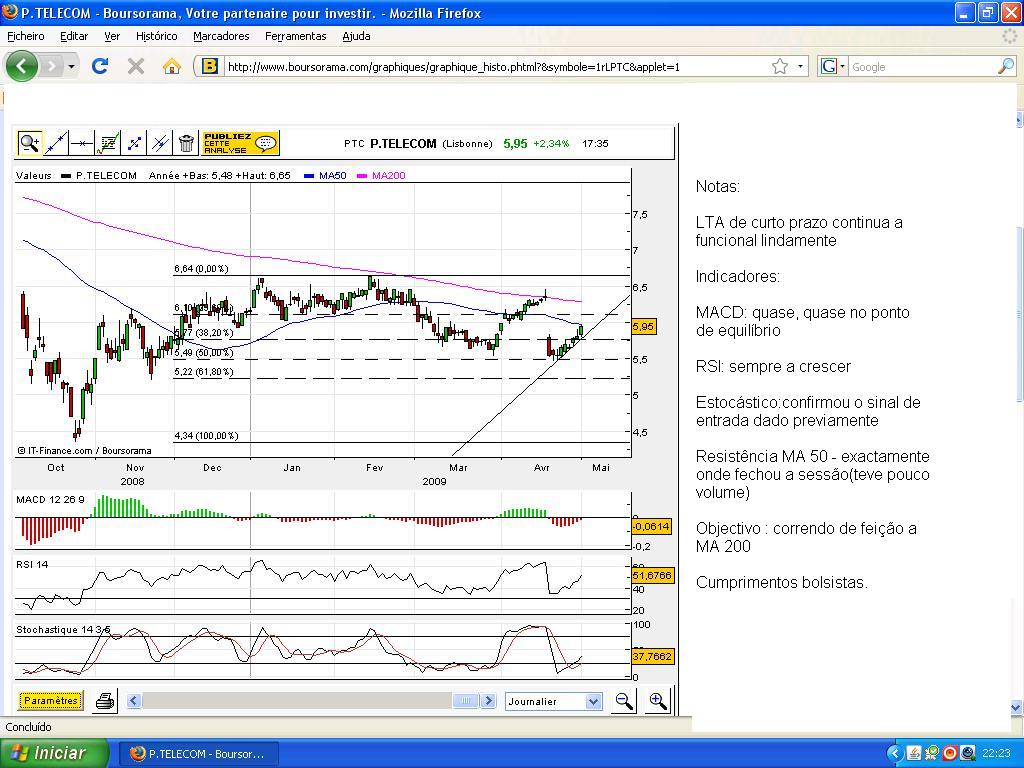This screenshot has width=1024, height=768.
Task: Open the Google search engine selector dropdown
Action: coord(833,67)
